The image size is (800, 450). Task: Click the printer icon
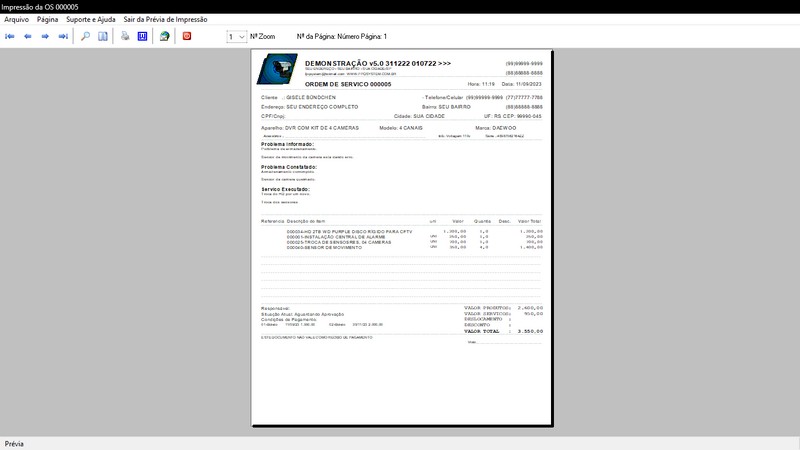tap(125, 36)
